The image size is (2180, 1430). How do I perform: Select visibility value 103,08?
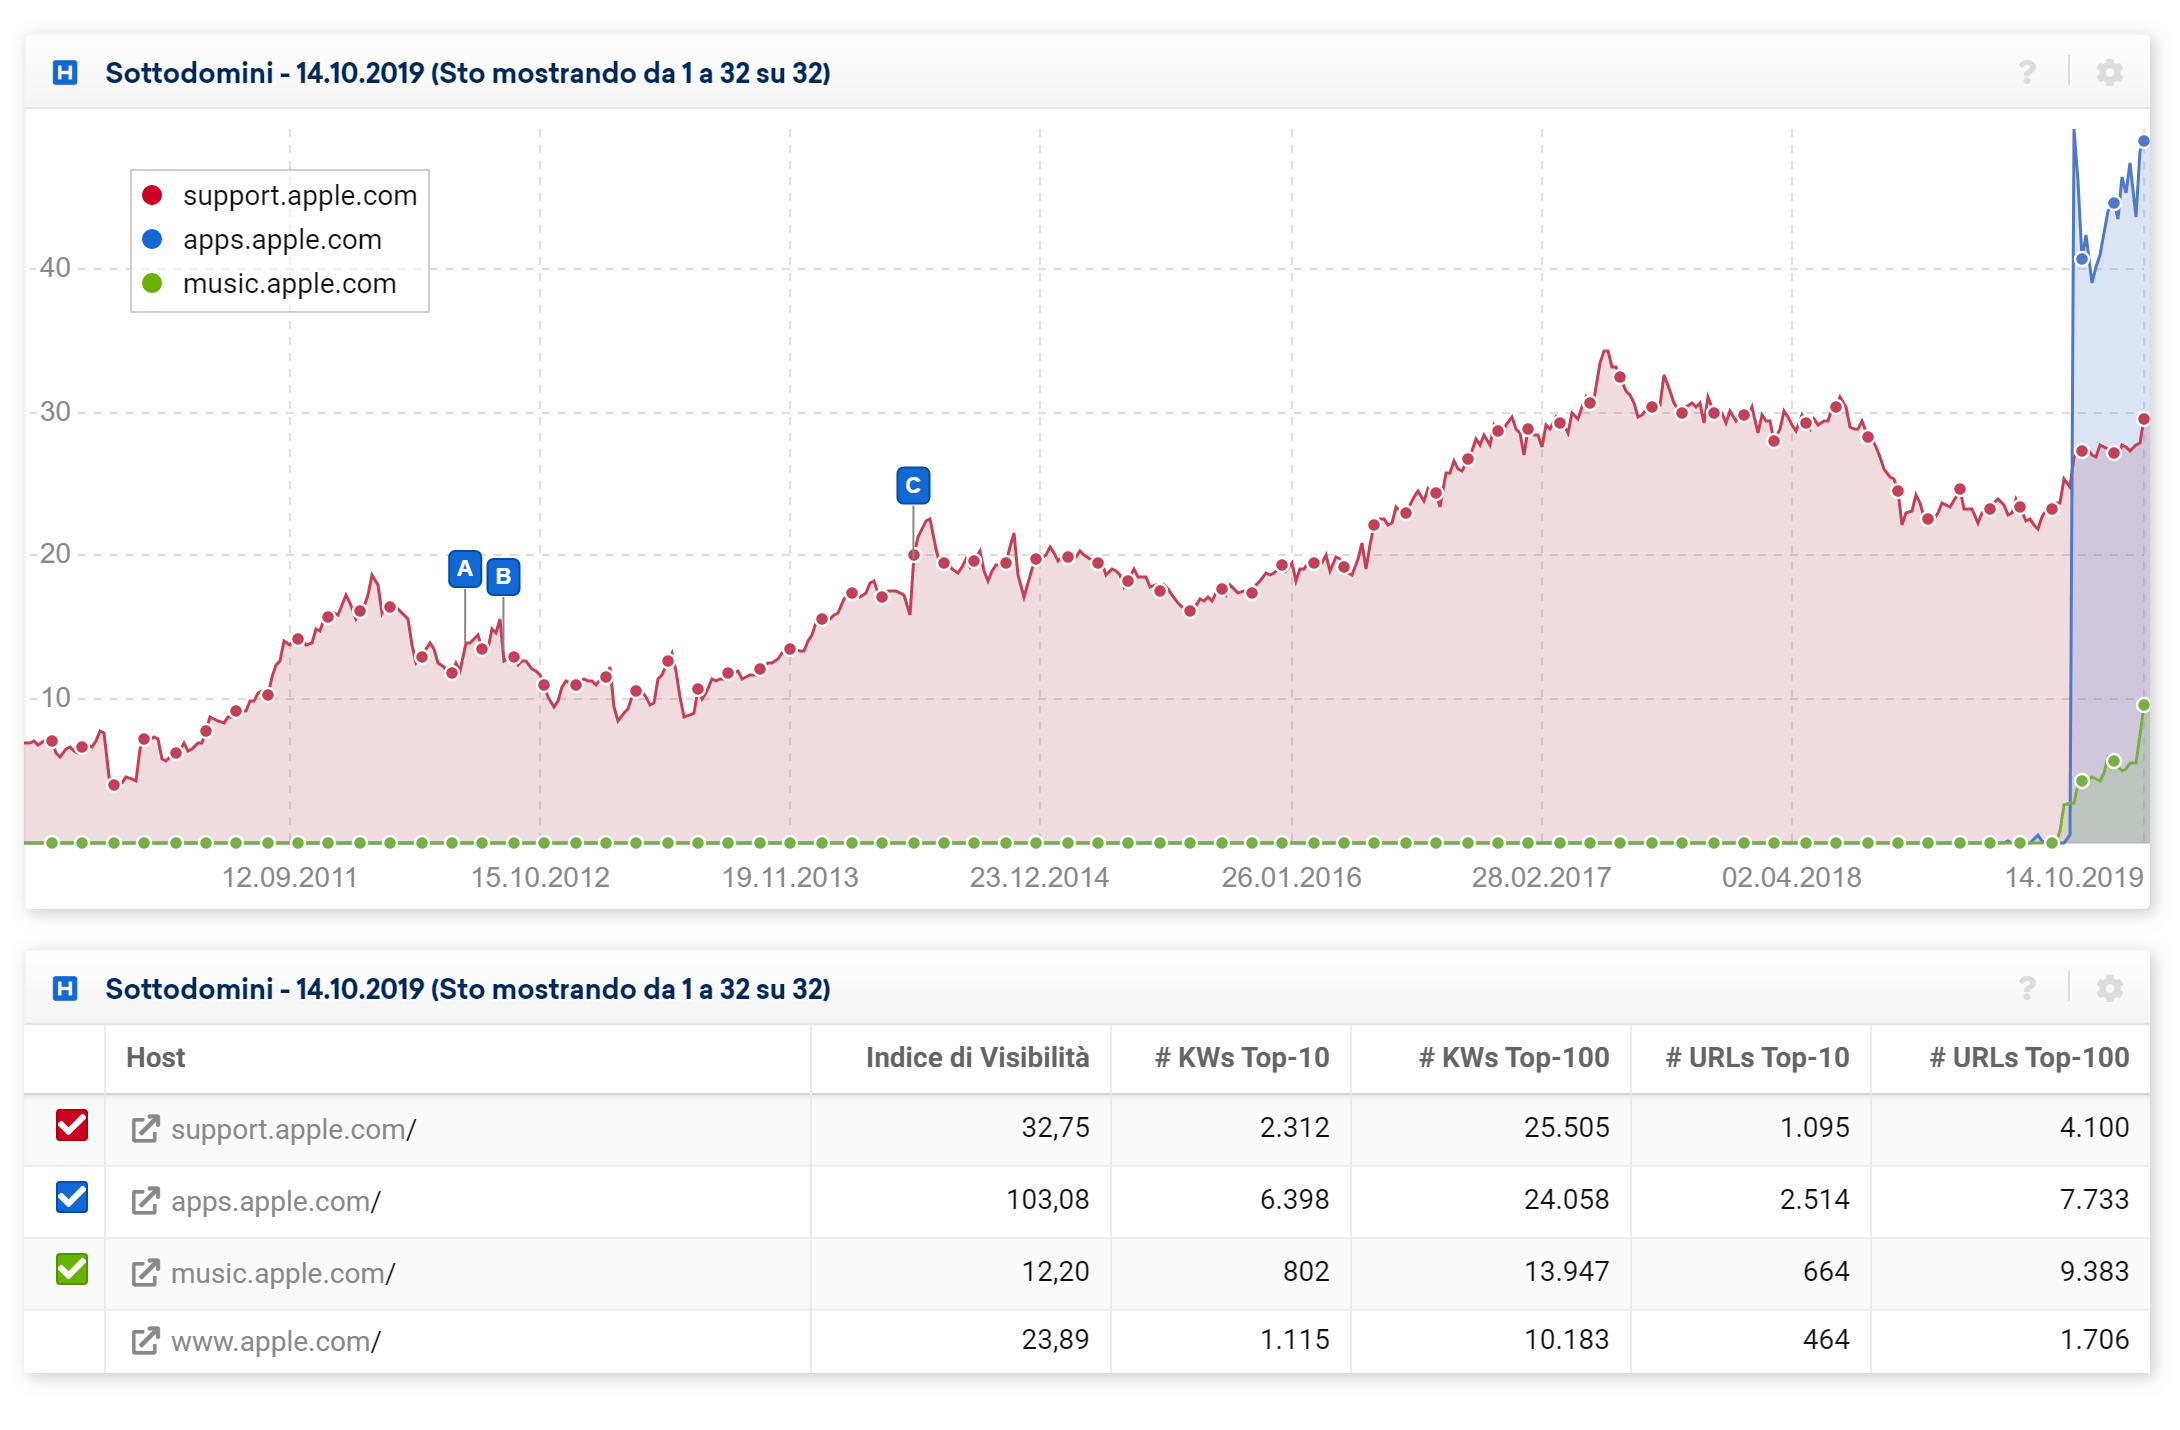[x=1047, y=1200]
